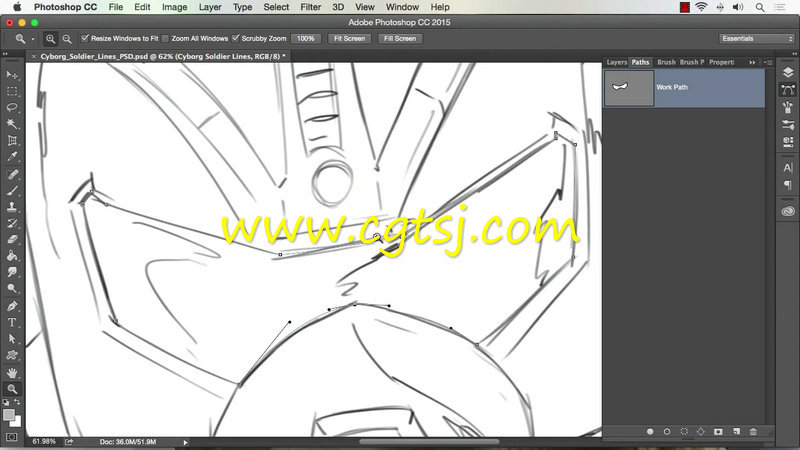The width and height of the screenshot is (800, 450).
Task: Click the background color swatch
Action: [x=17, y=422]
